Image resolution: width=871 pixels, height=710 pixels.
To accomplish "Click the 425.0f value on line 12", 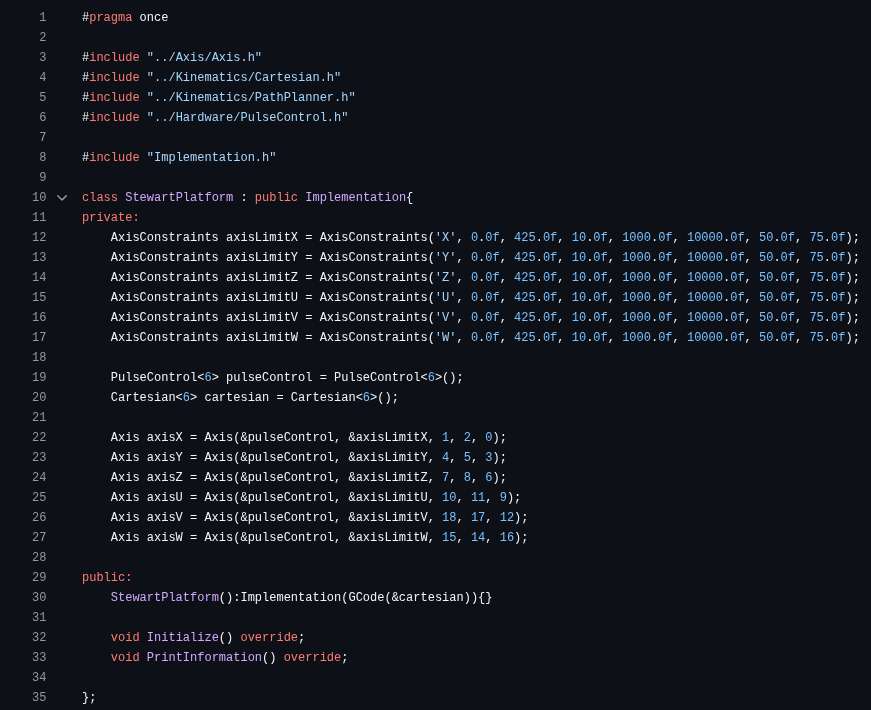I will click(x=535, y=237).
